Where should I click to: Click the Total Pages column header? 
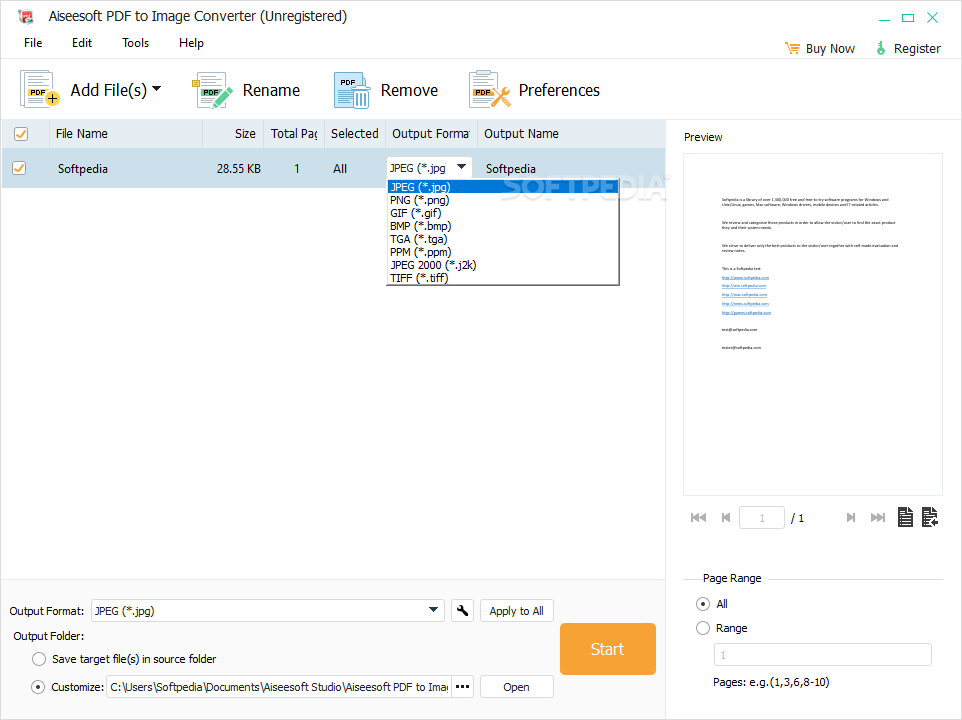(294, 134)
